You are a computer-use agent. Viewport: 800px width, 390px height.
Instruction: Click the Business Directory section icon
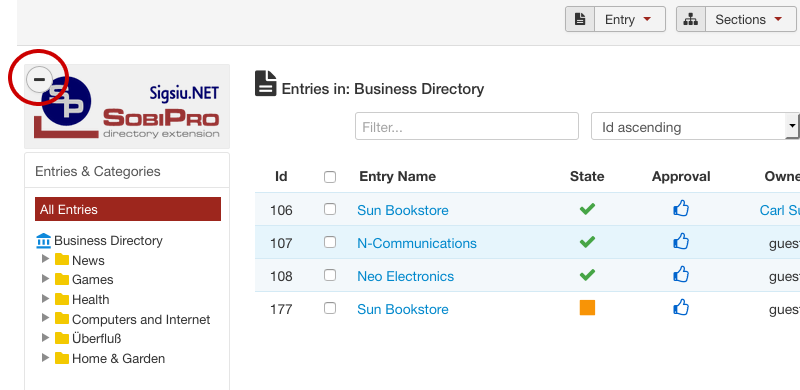tap(44, 240)
